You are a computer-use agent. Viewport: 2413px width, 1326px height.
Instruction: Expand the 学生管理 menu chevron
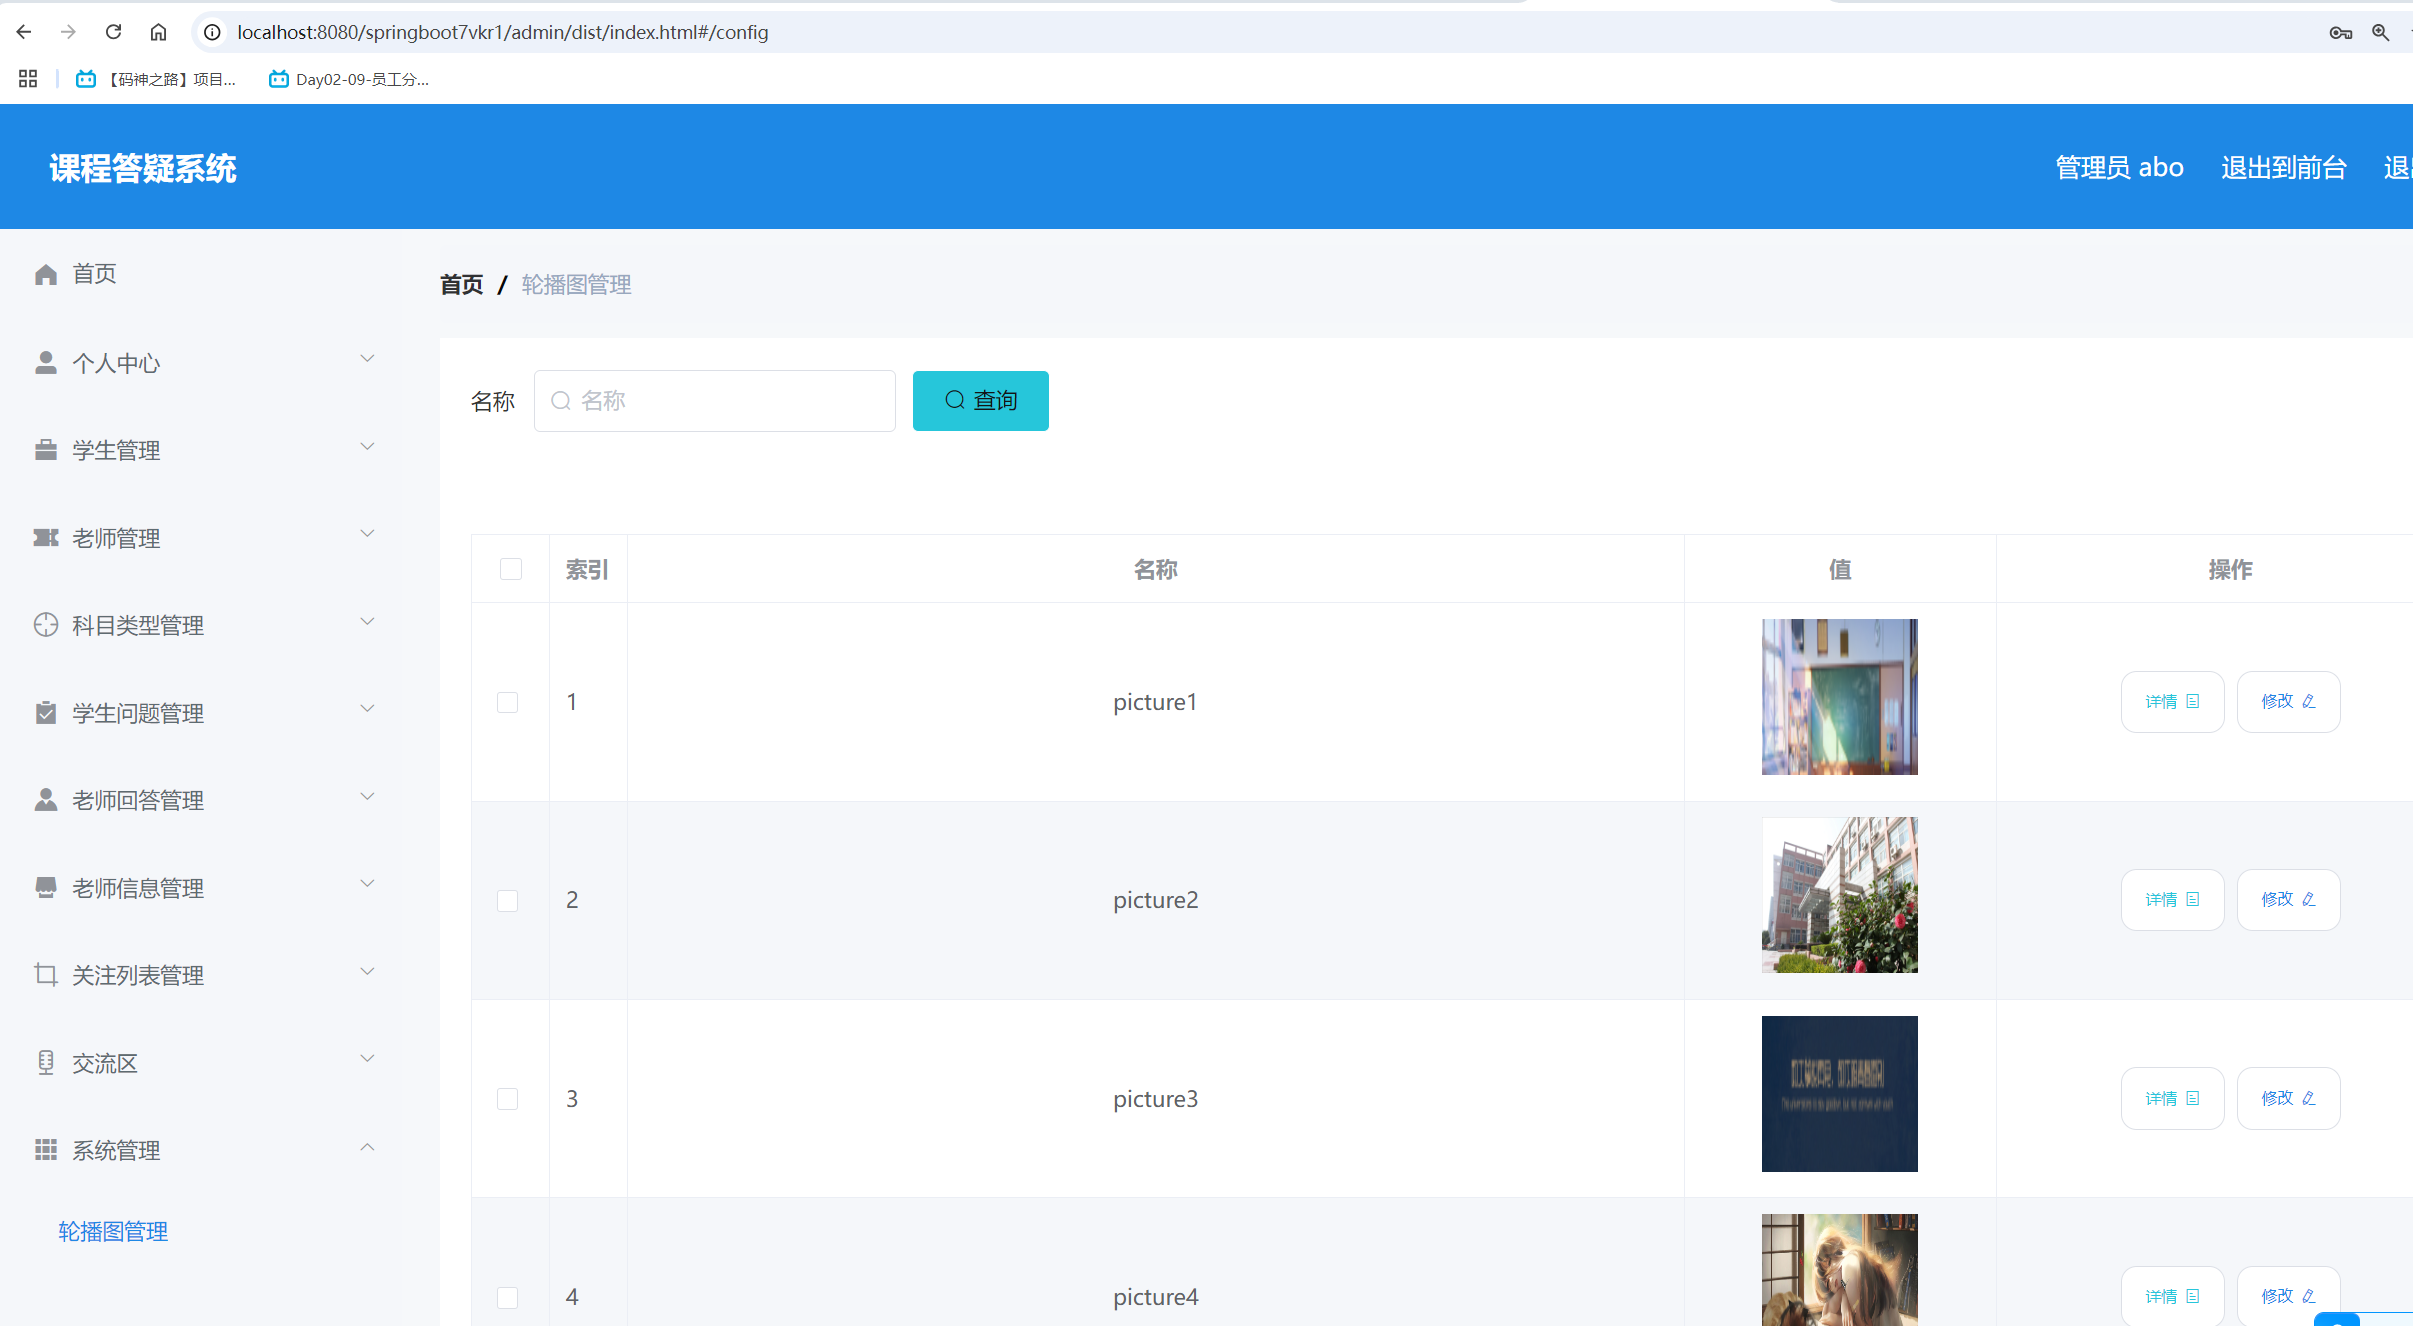367,446
